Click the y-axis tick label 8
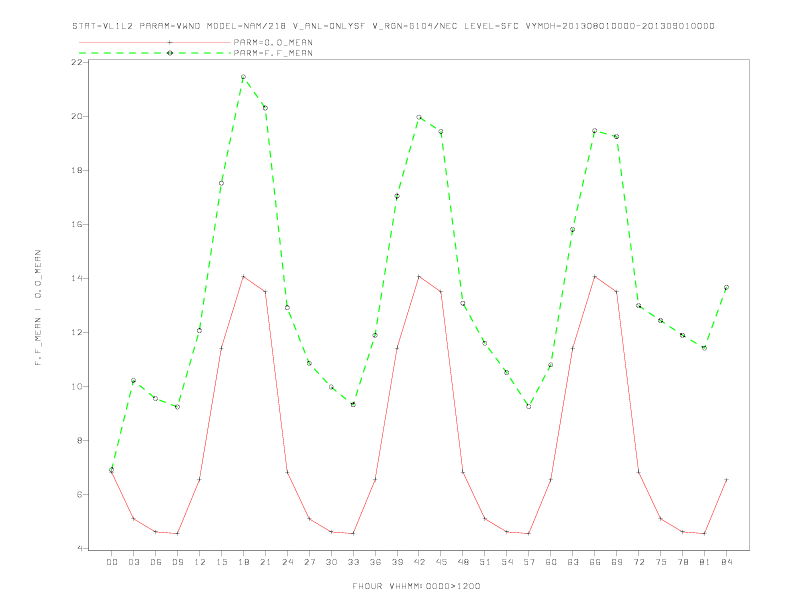 (x=79, y=440)
